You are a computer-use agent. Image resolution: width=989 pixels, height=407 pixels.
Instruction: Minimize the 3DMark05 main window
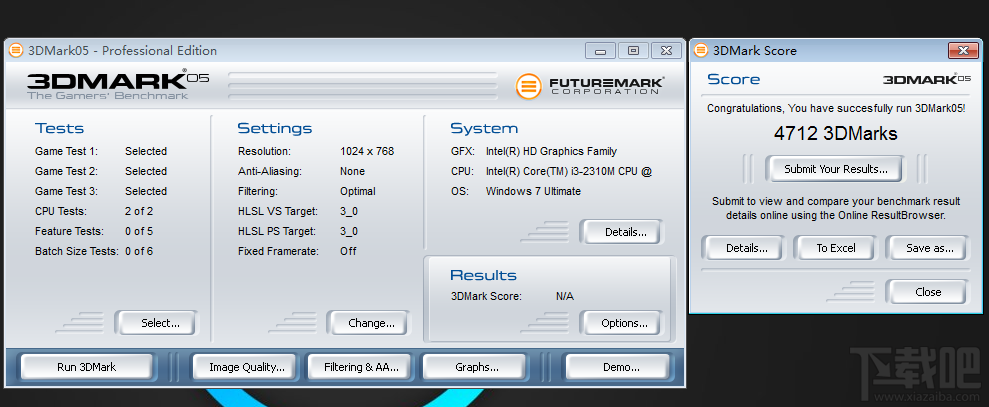600,51
